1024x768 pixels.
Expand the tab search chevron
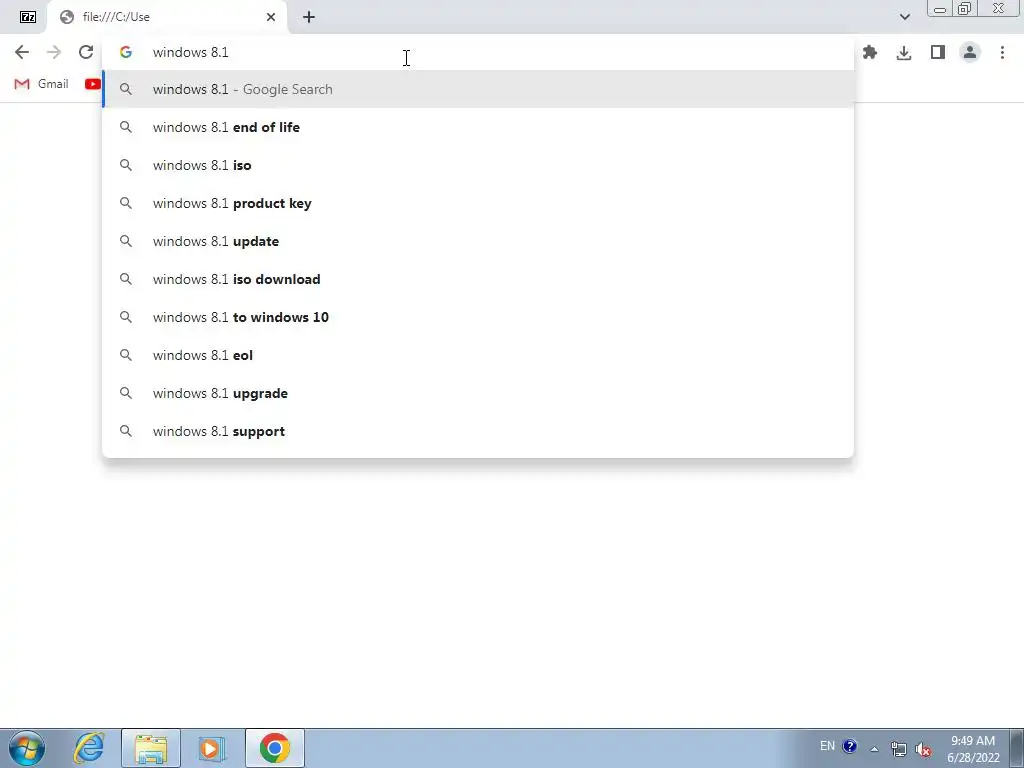[904, 17]
